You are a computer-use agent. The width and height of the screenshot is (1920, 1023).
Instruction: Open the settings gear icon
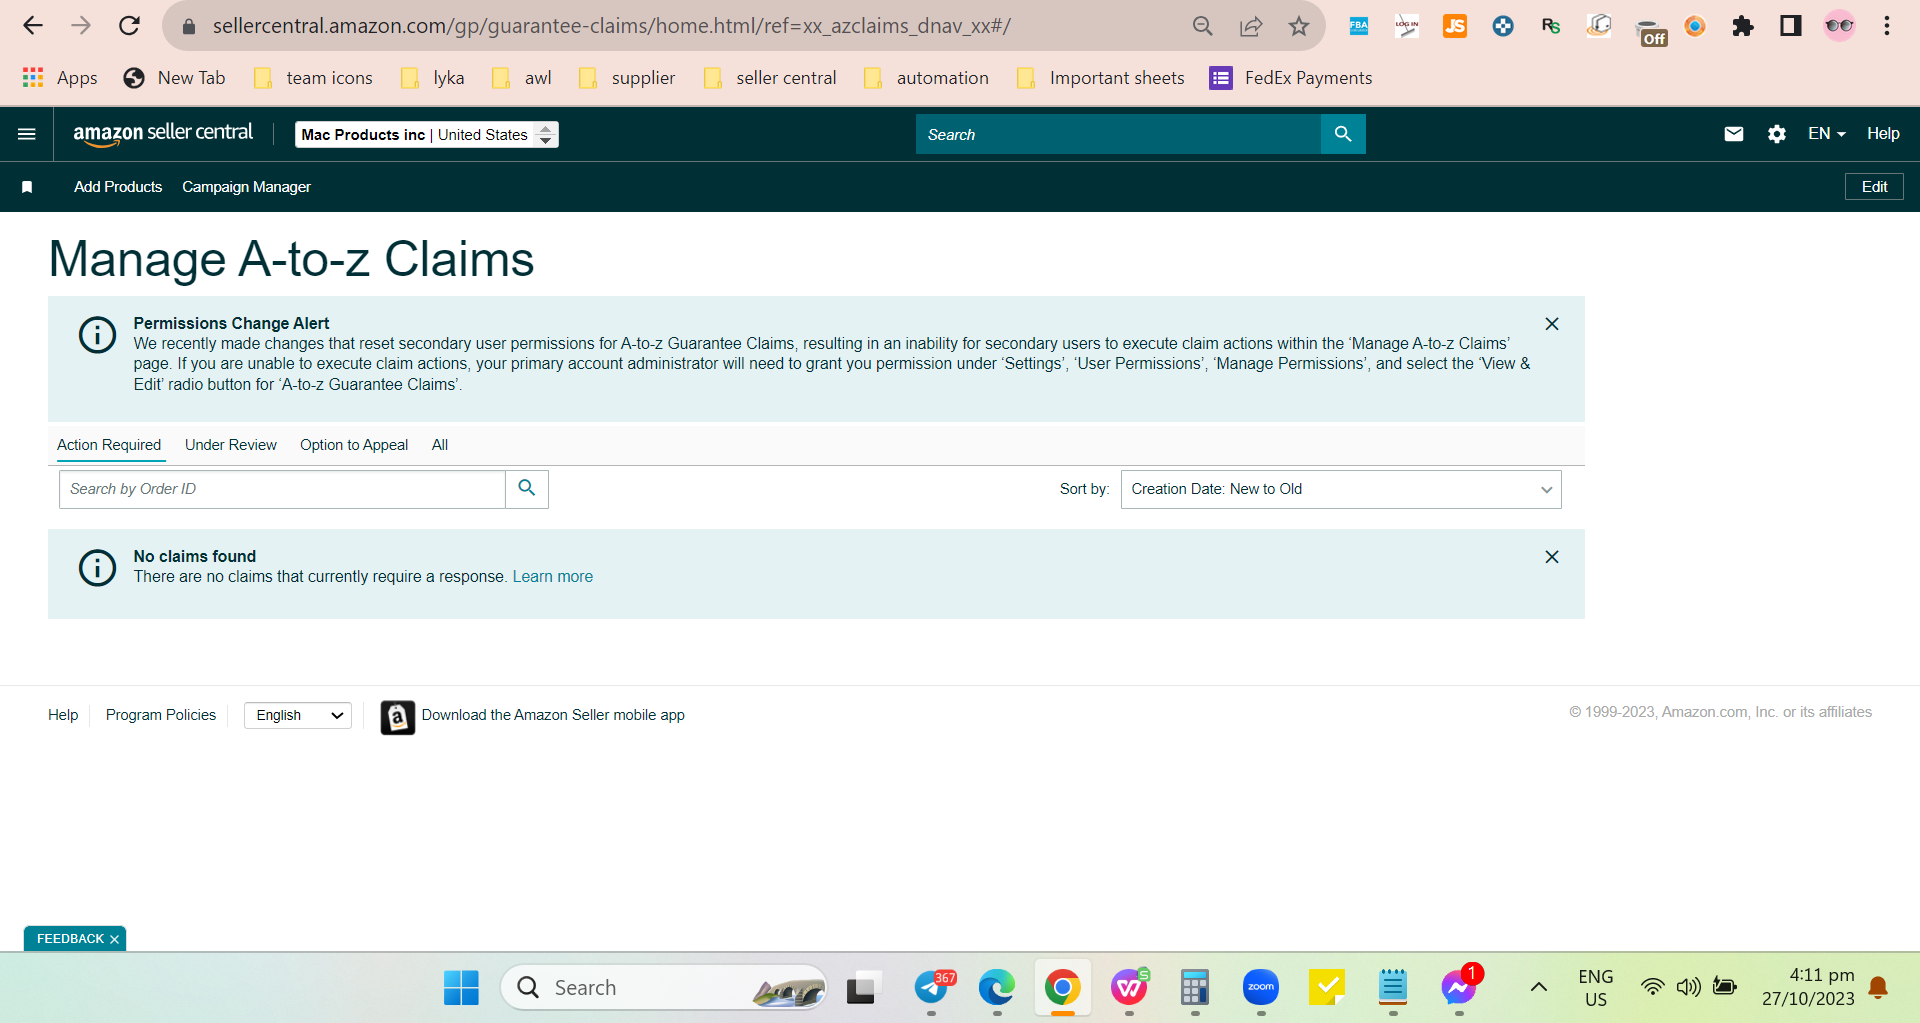point(1777,134)
